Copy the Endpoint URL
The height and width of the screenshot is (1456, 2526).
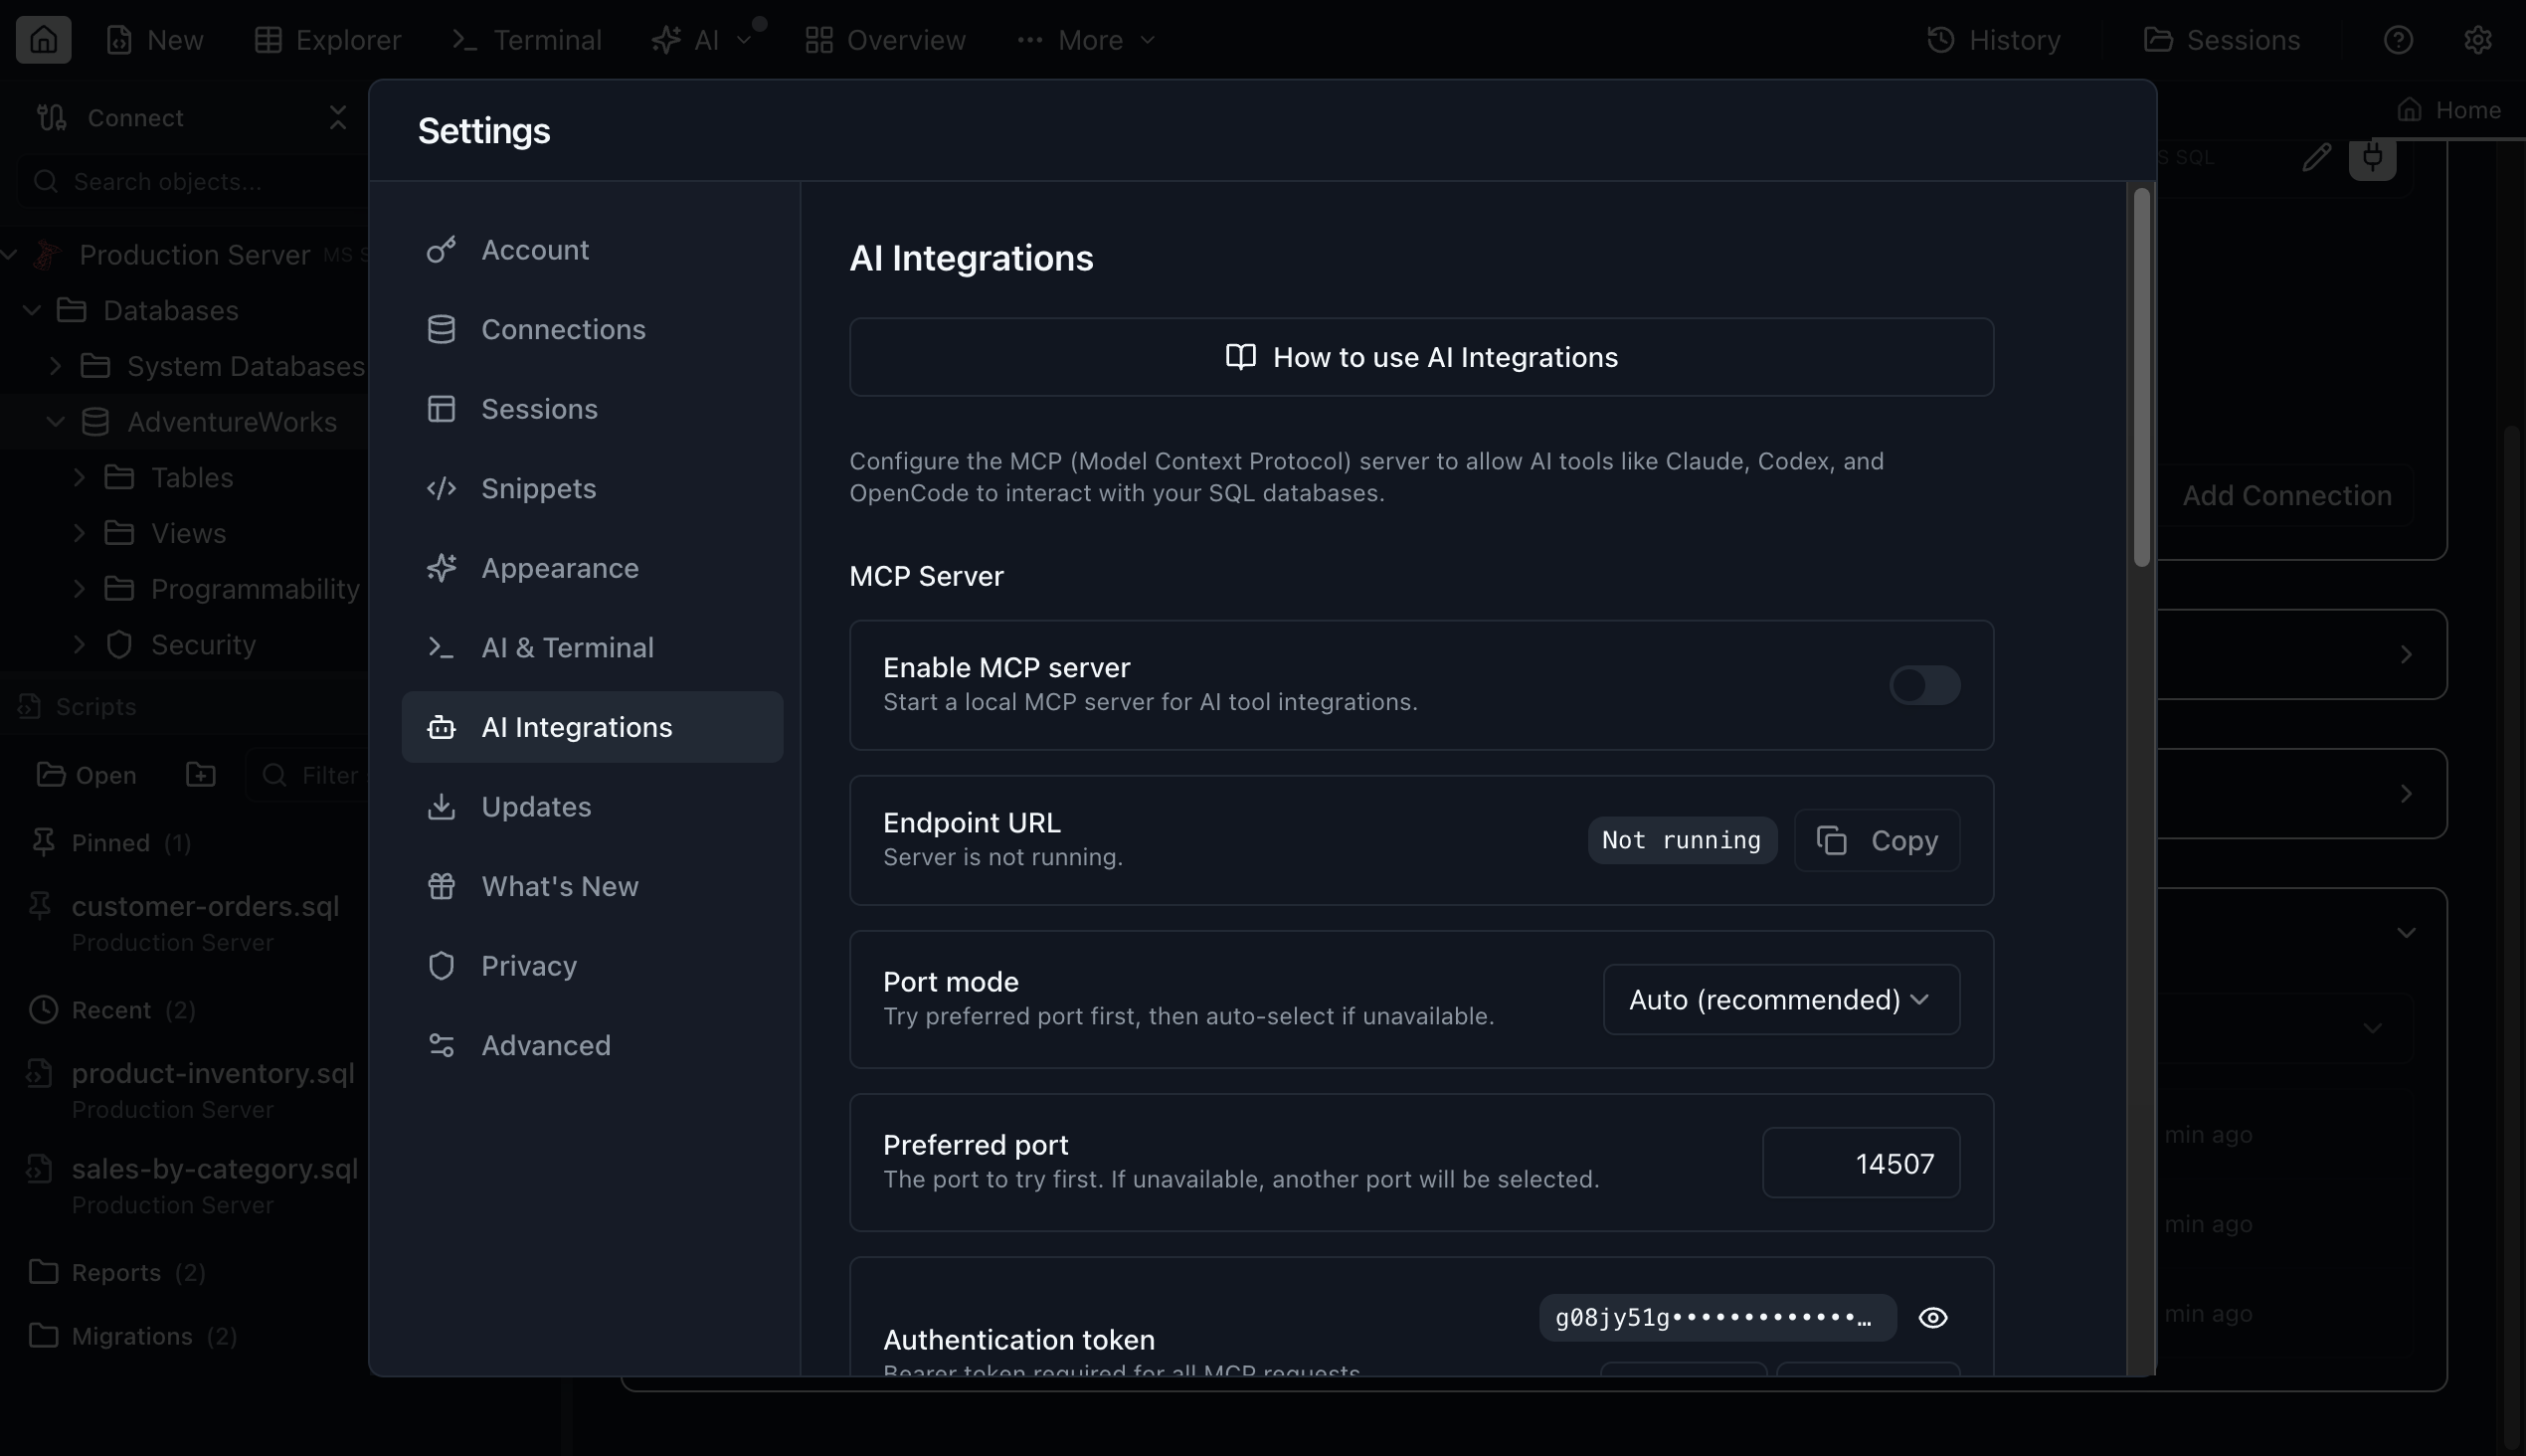(1876, 840)
